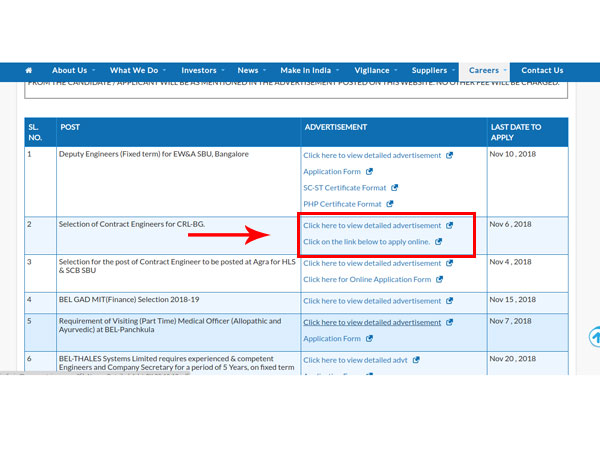
Task: Select 'Selection of Contract Engineers for CRL-BG' text
Action: click(132, 224)
